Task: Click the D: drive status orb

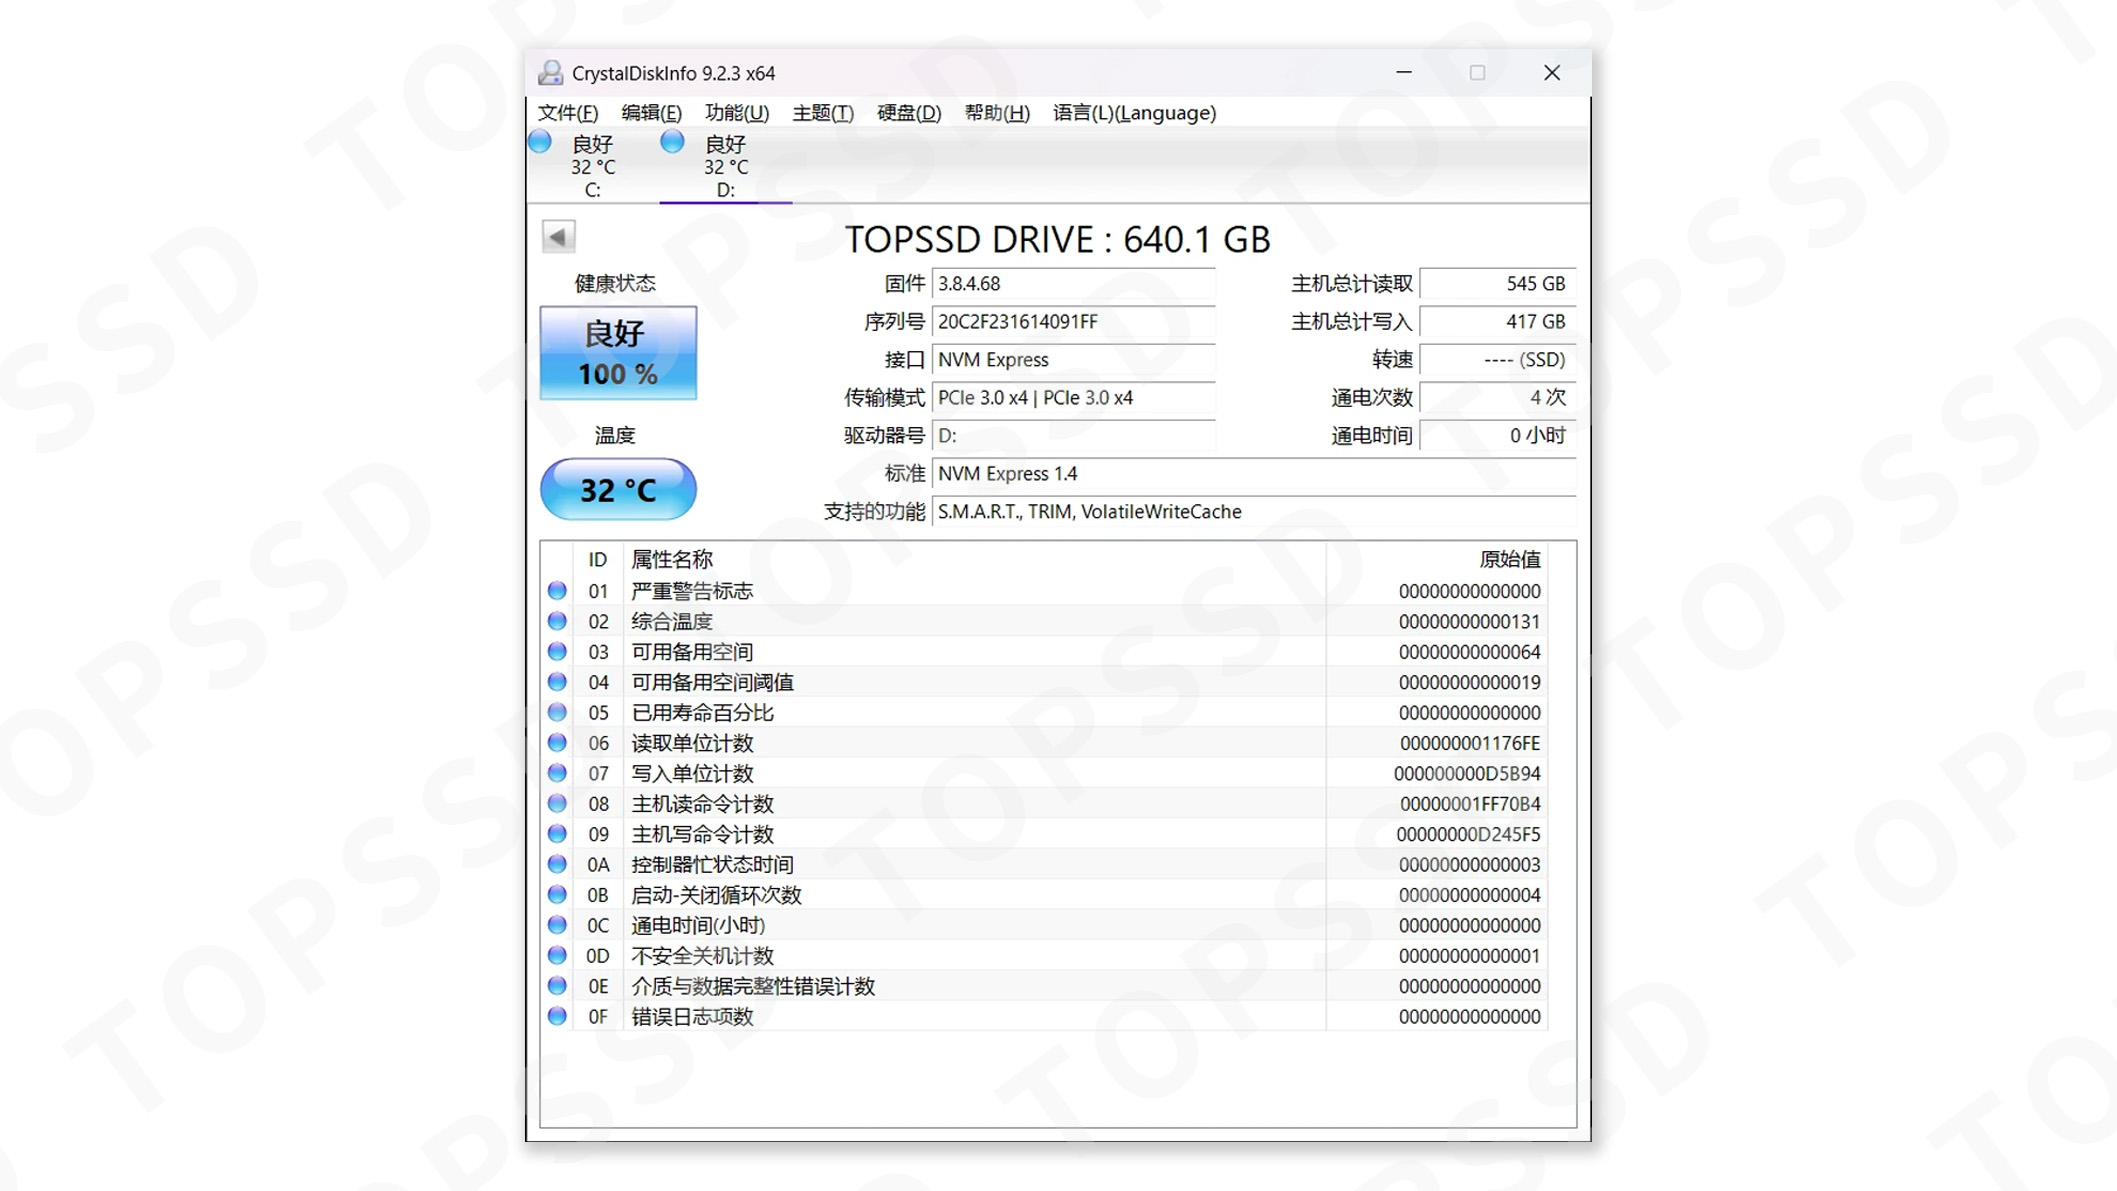Action: click(x=672, y=142)
